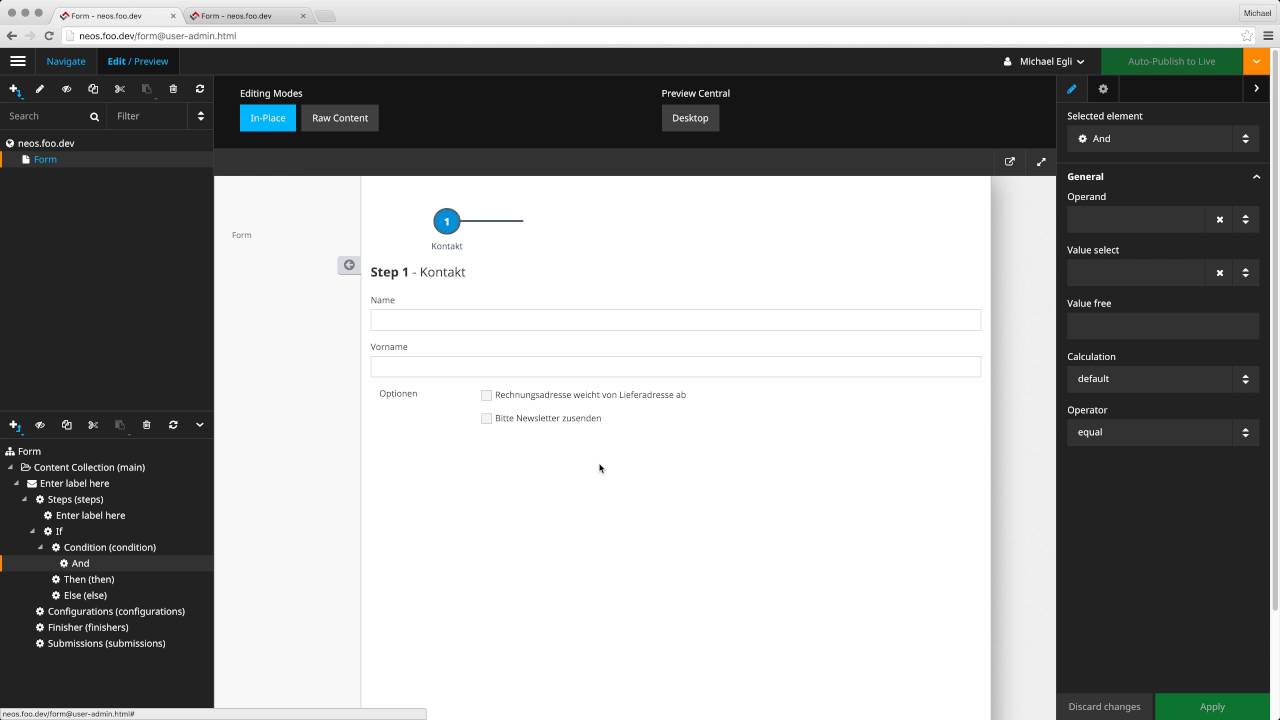Collapse the General inspector section
1280x720 pixels.
click(1257, 177)
